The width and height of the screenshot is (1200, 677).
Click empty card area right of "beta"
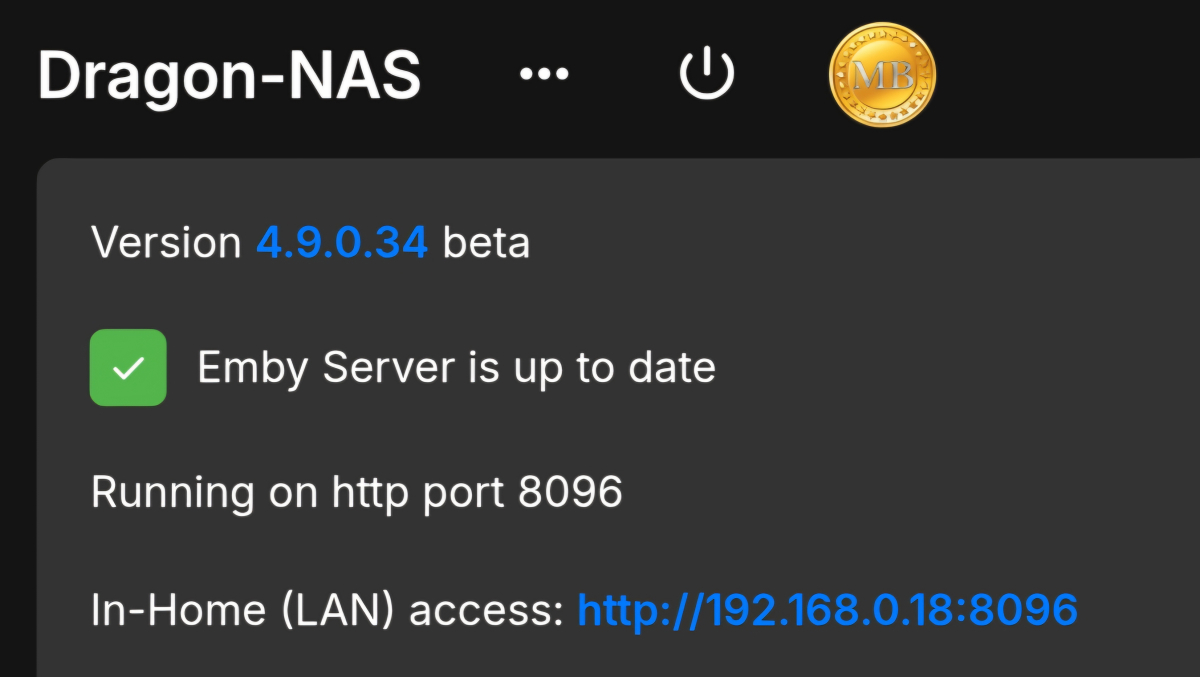click(850, 243)
